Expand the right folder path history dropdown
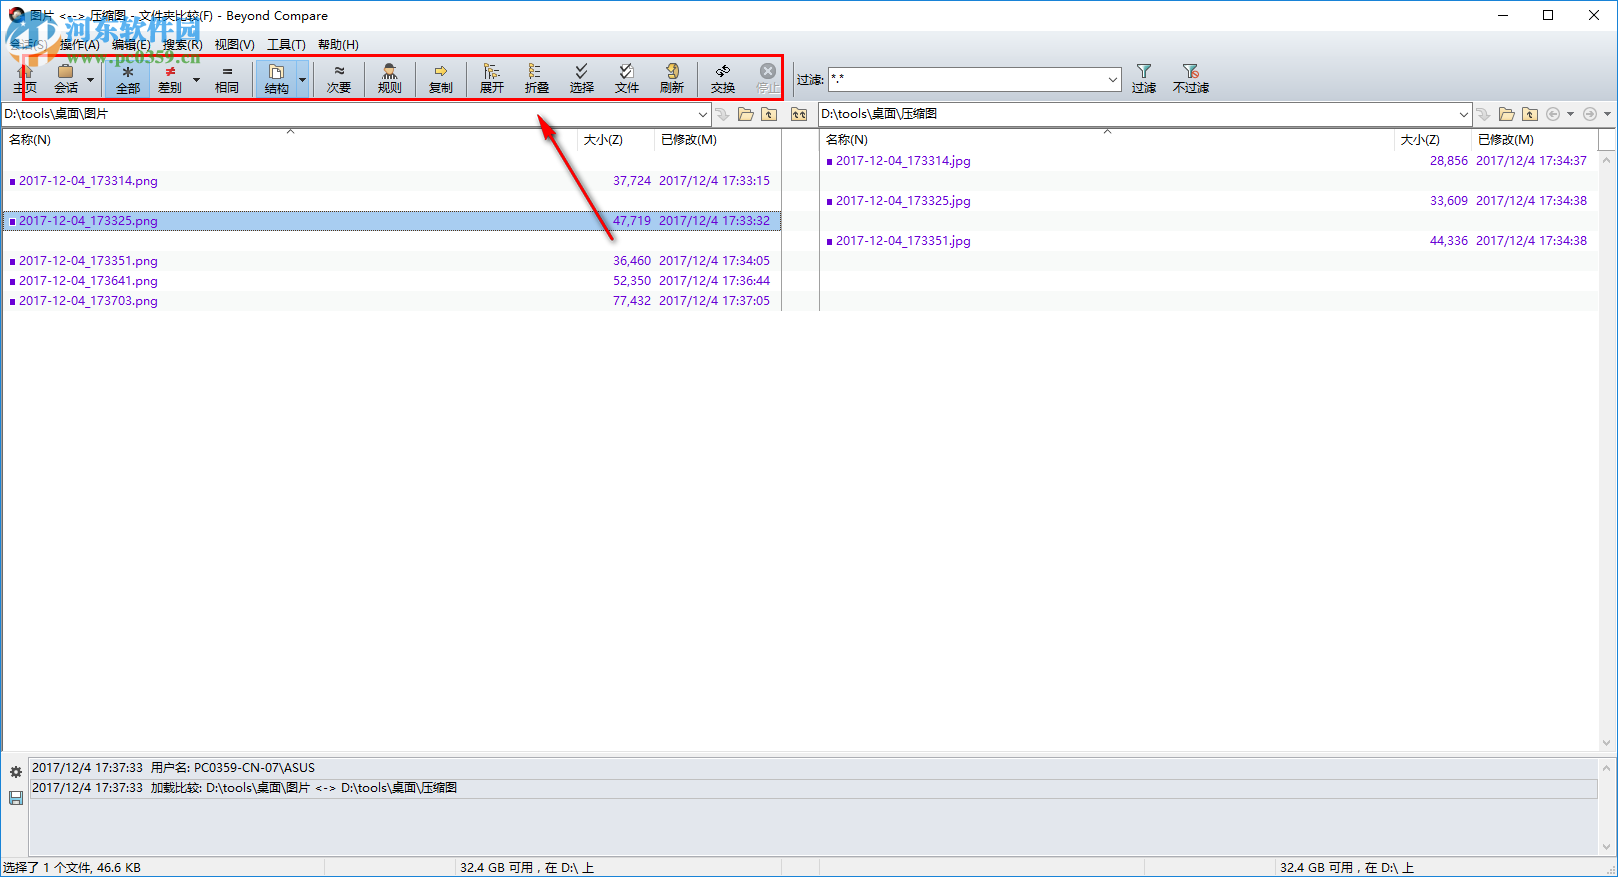This screenshot has width=1618, height=877. pos(1464,114)
